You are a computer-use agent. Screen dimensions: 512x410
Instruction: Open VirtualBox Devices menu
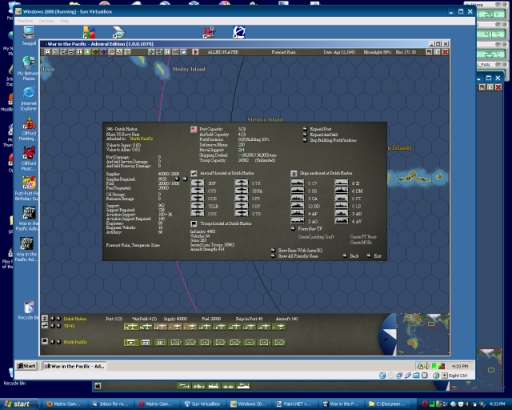[46, 21]
